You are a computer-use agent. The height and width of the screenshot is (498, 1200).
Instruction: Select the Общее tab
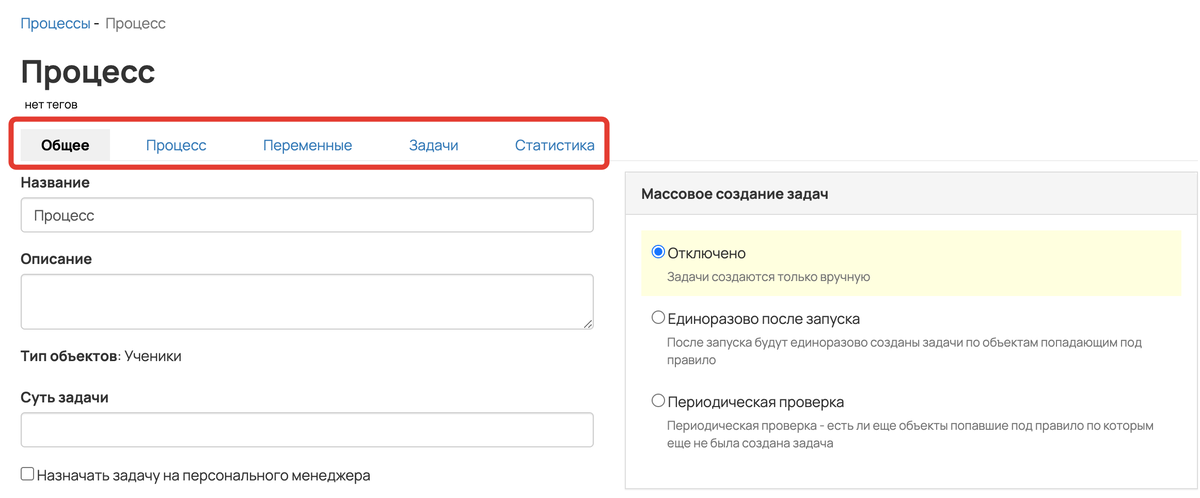65,145
